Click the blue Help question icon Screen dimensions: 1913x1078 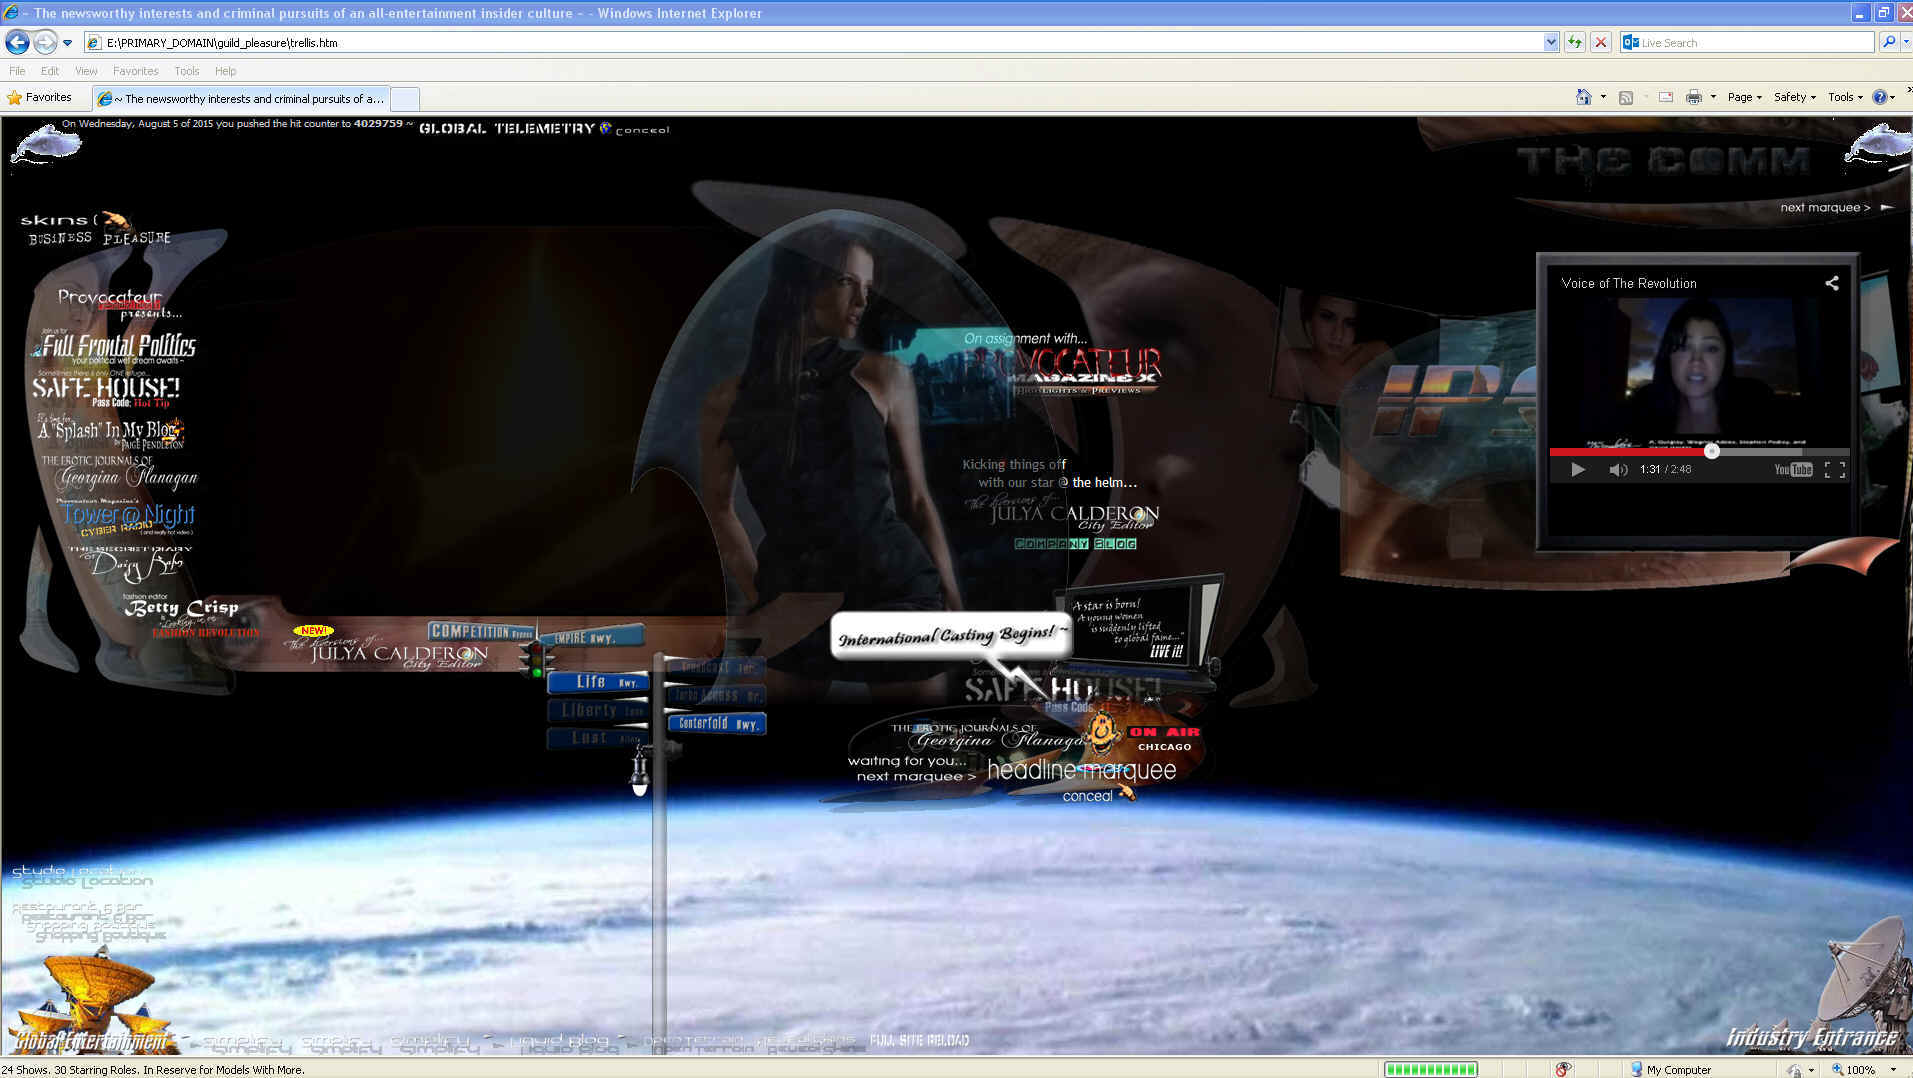1880,97
